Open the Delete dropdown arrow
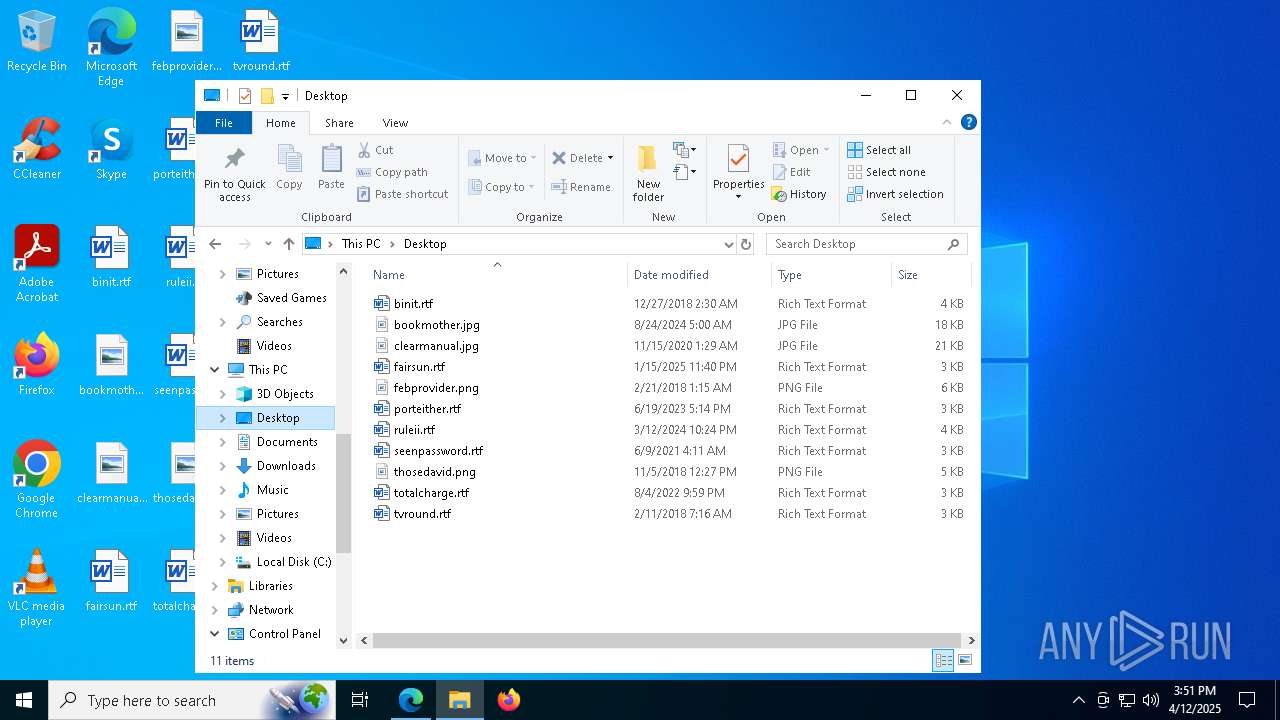Viewport: 1280px width, 720px height. pos(610,158)
